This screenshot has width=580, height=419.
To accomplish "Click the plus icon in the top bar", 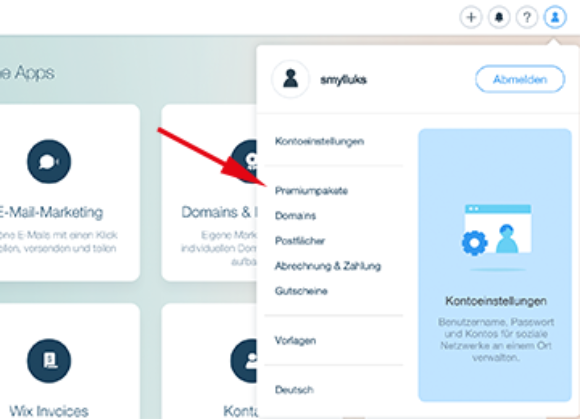I will click(471, 17).
